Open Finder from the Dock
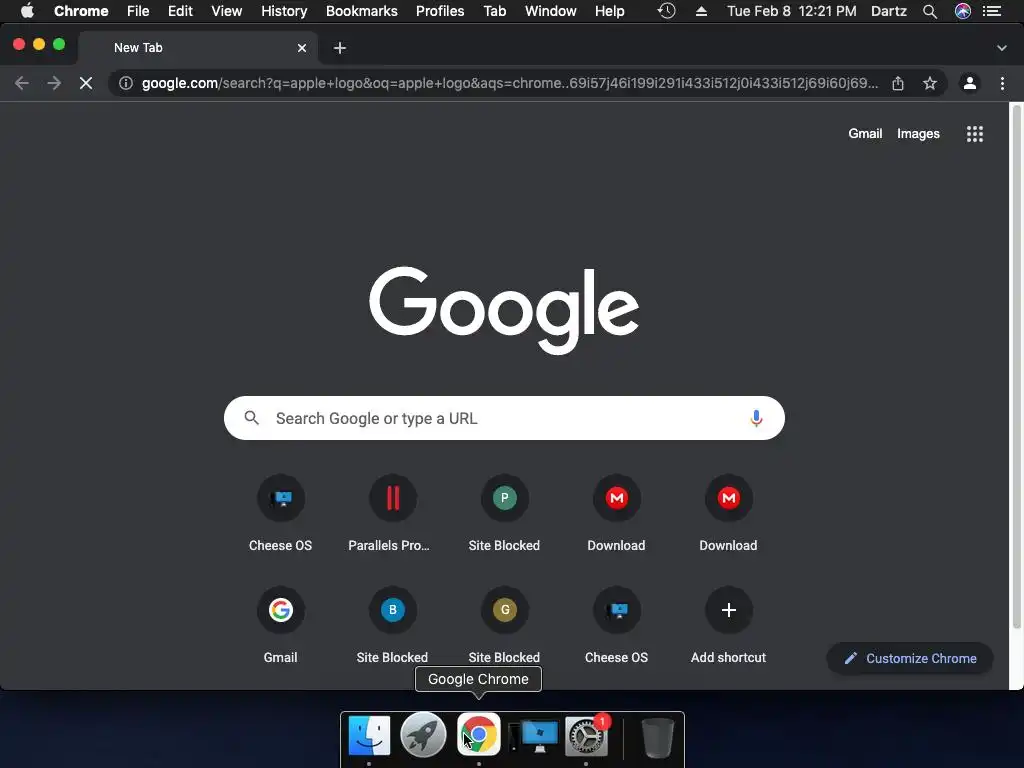 (369, 735)
